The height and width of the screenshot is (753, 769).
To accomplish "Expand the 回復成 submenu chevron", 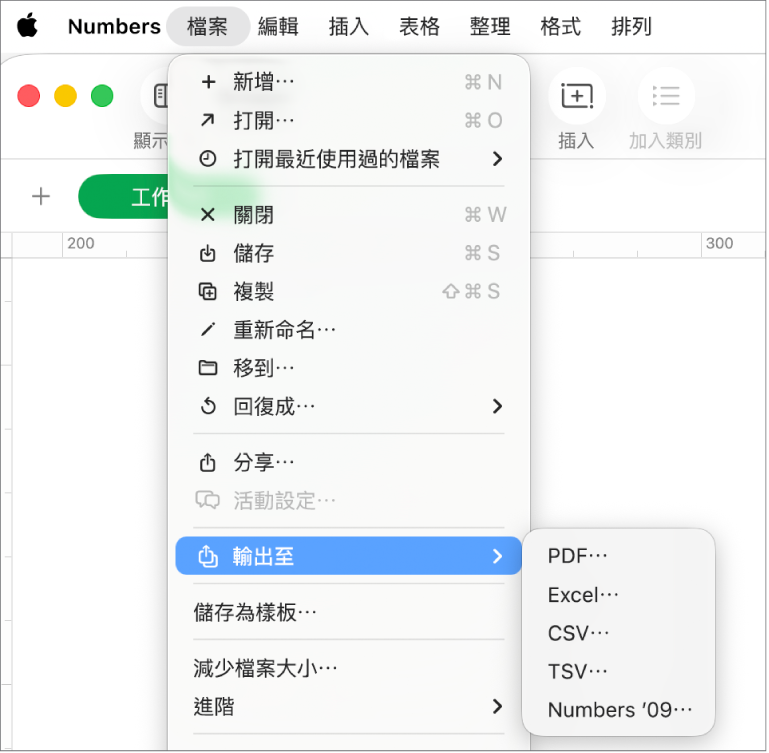I will click(497, 406).
